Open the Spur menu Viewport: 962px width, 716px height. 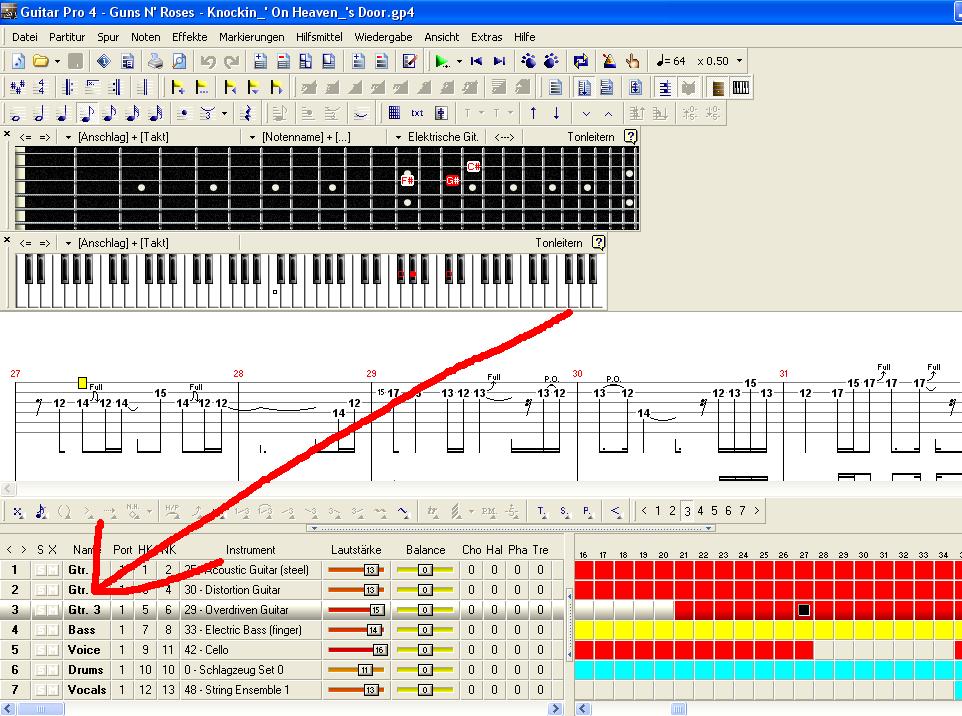click(108, 37)
